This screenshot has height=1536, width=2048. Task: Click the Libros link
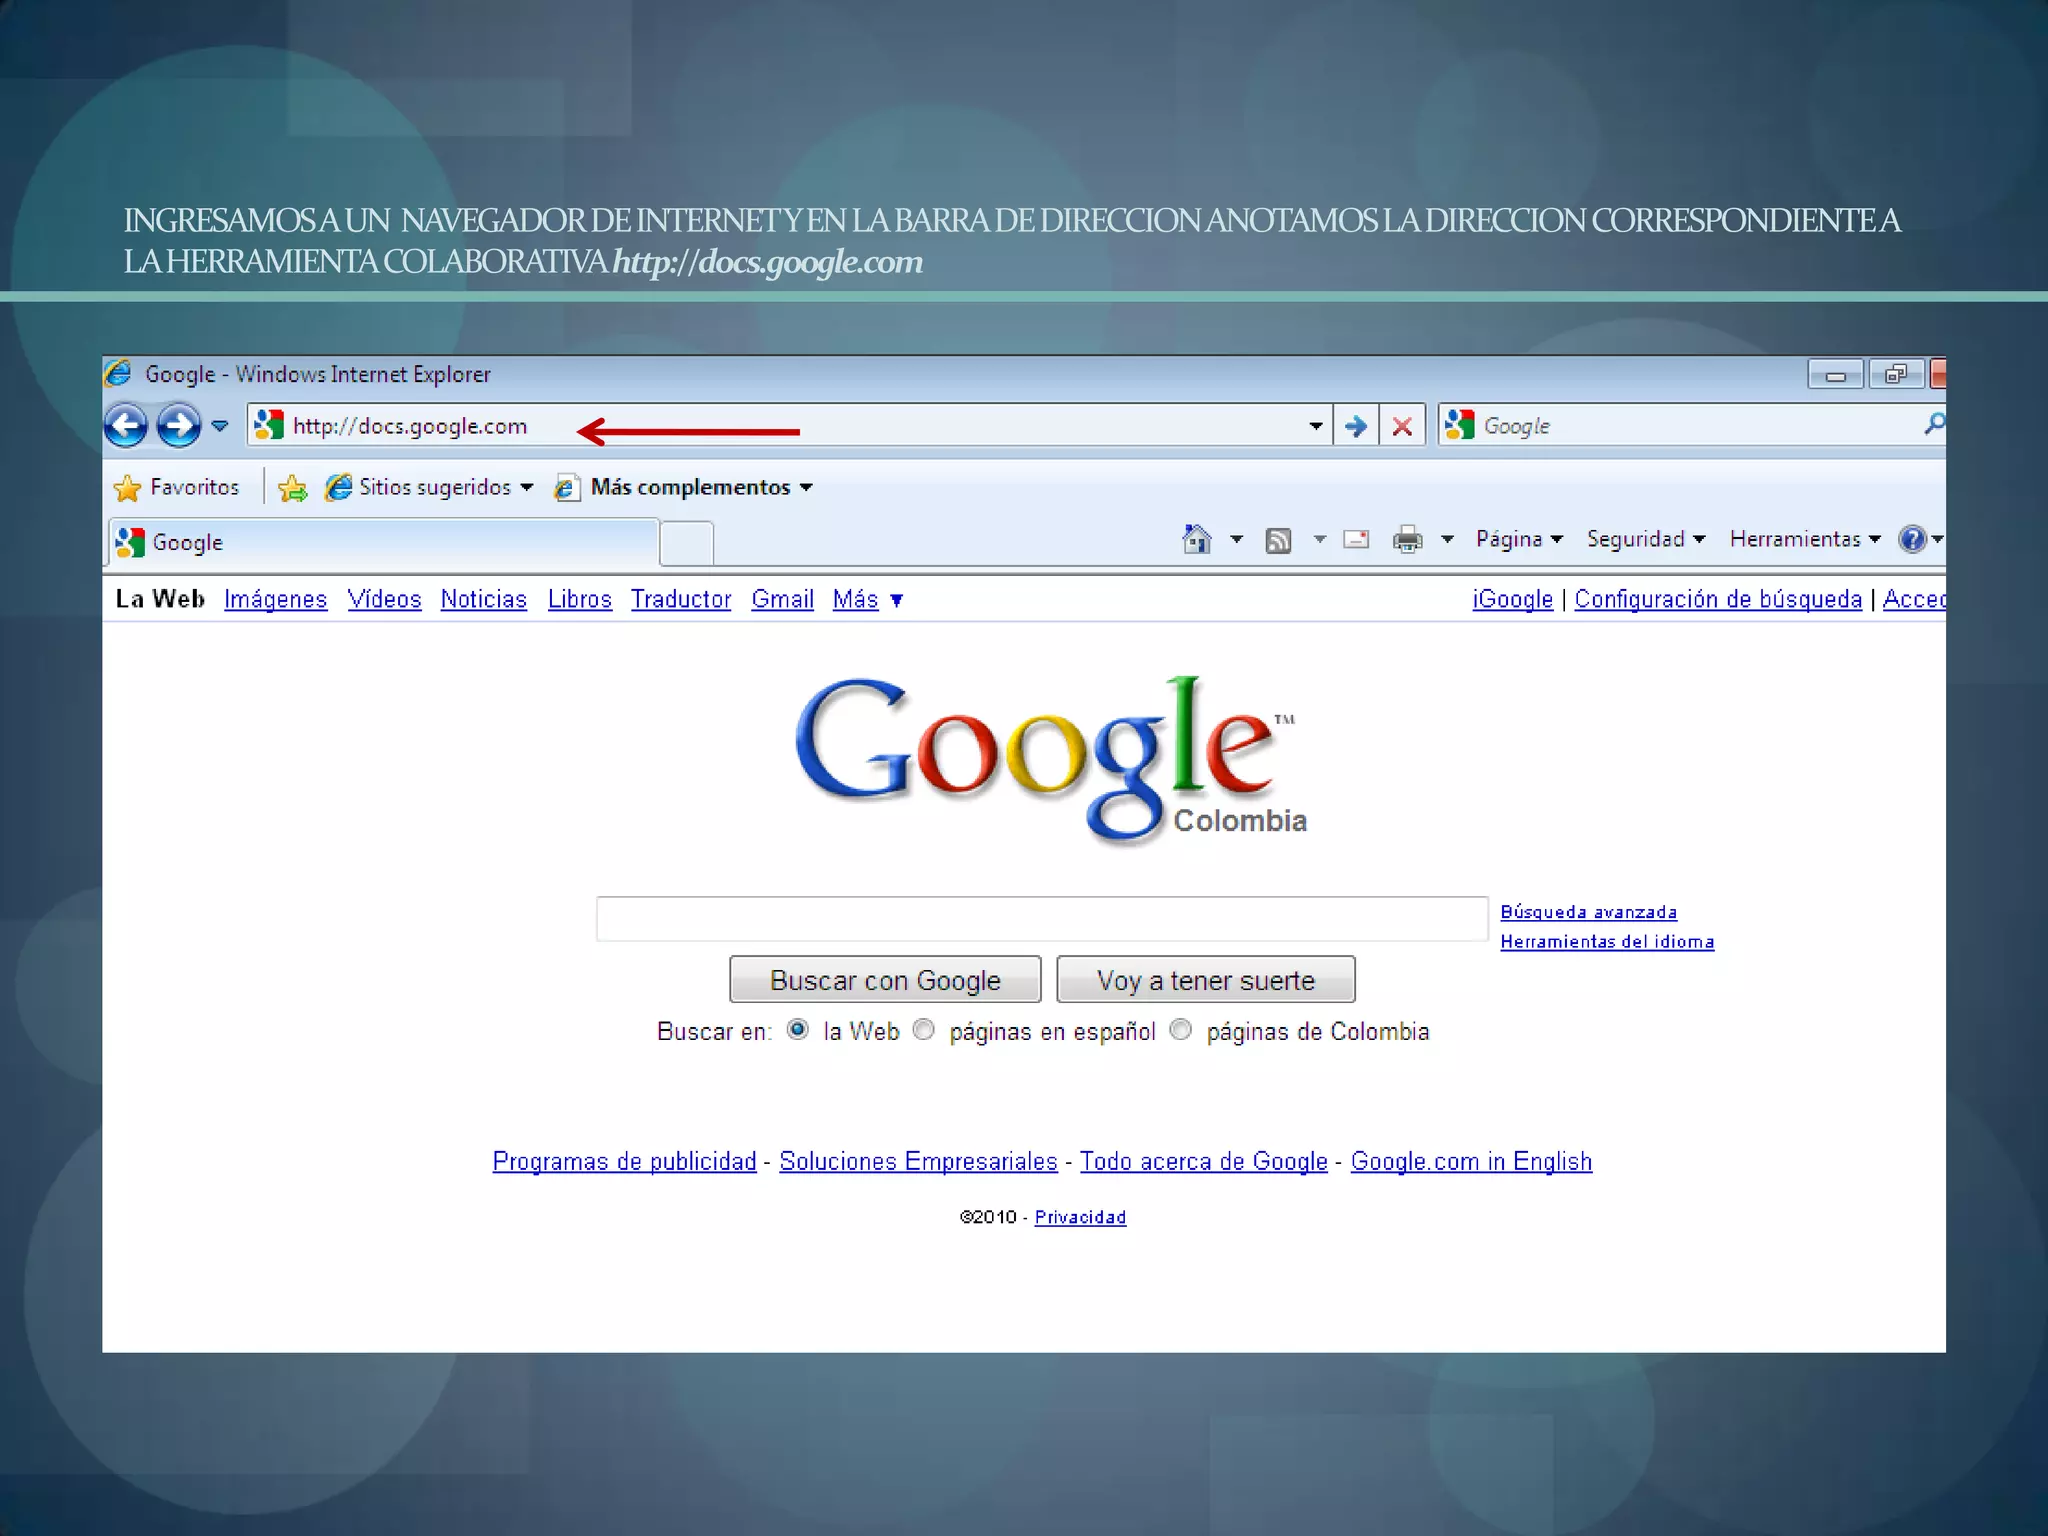580,599
